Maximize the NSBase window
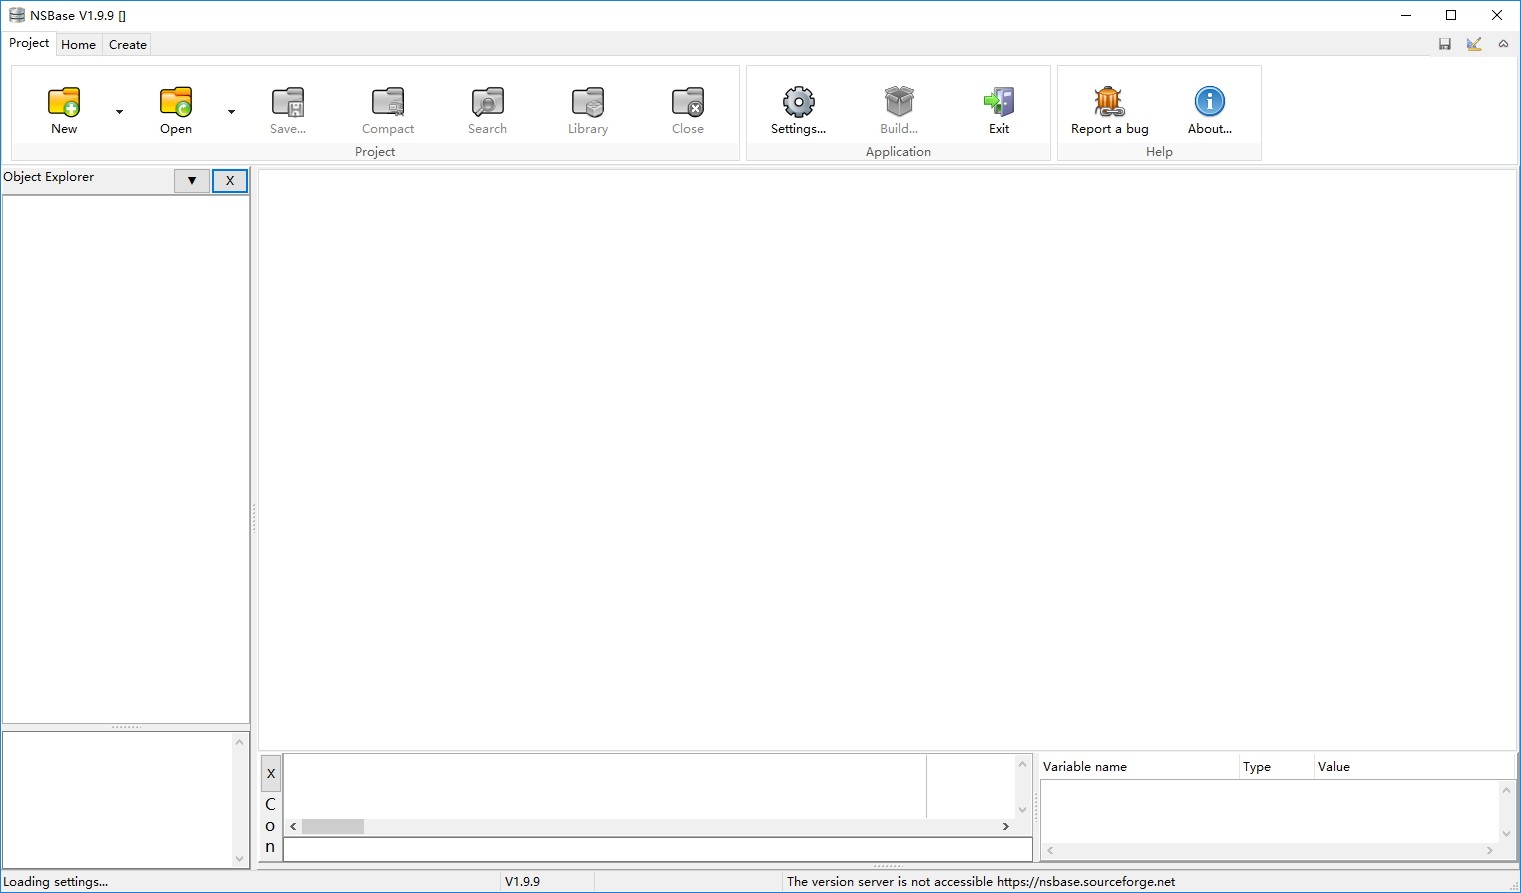This screenshot has height=893, width=1521. 1451,15
